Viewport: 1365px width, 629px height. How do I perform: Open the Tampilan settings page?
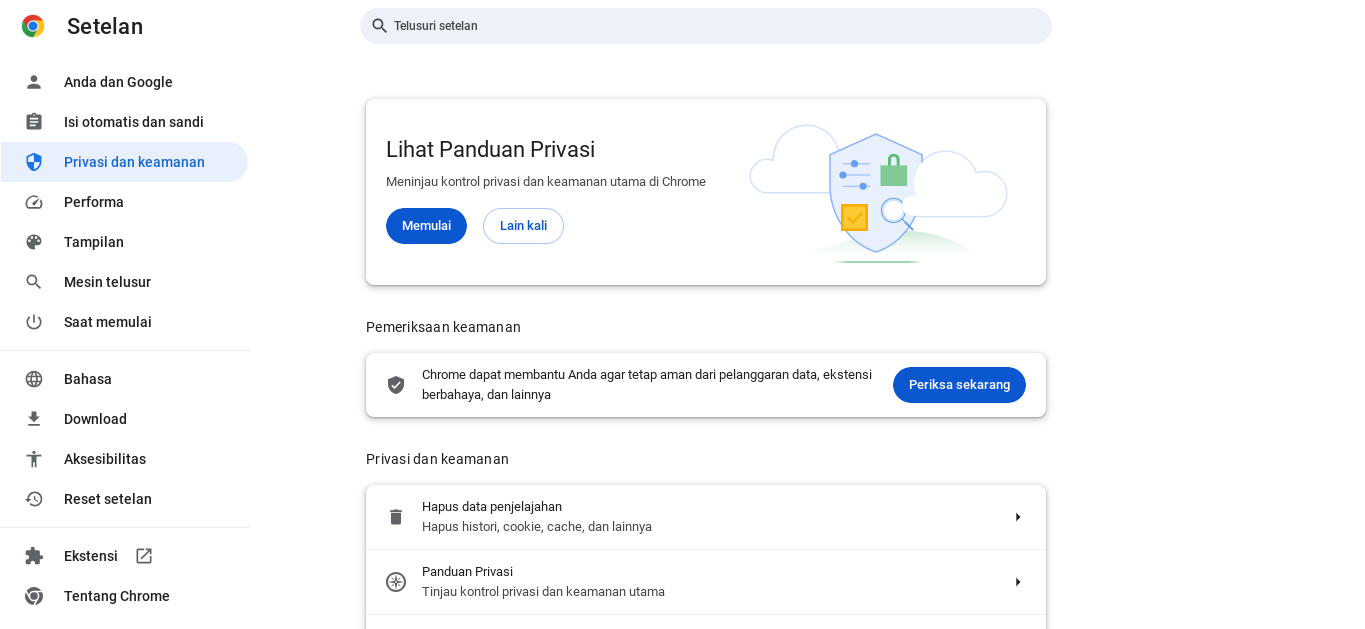pos(124,242)
